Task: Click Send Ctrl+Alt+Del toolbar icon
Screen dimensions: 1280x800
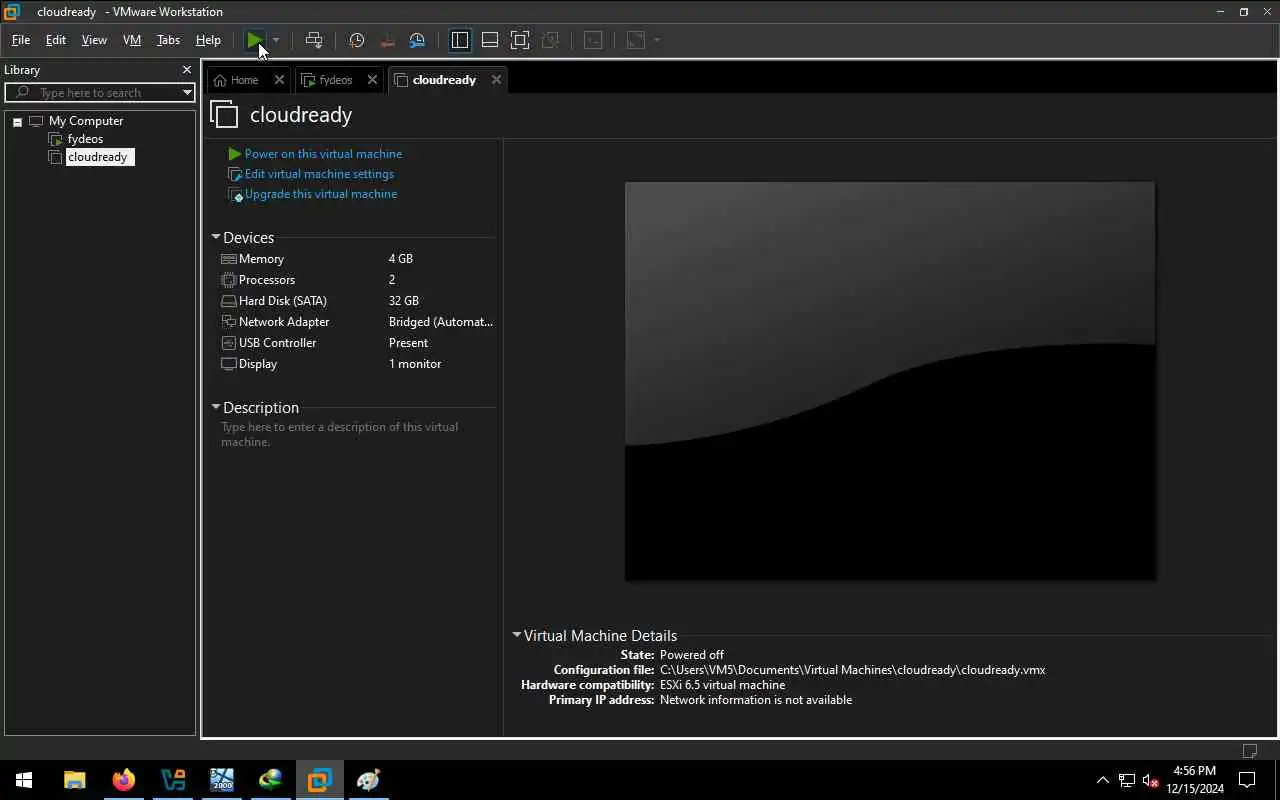Action: tap(314, 40)
